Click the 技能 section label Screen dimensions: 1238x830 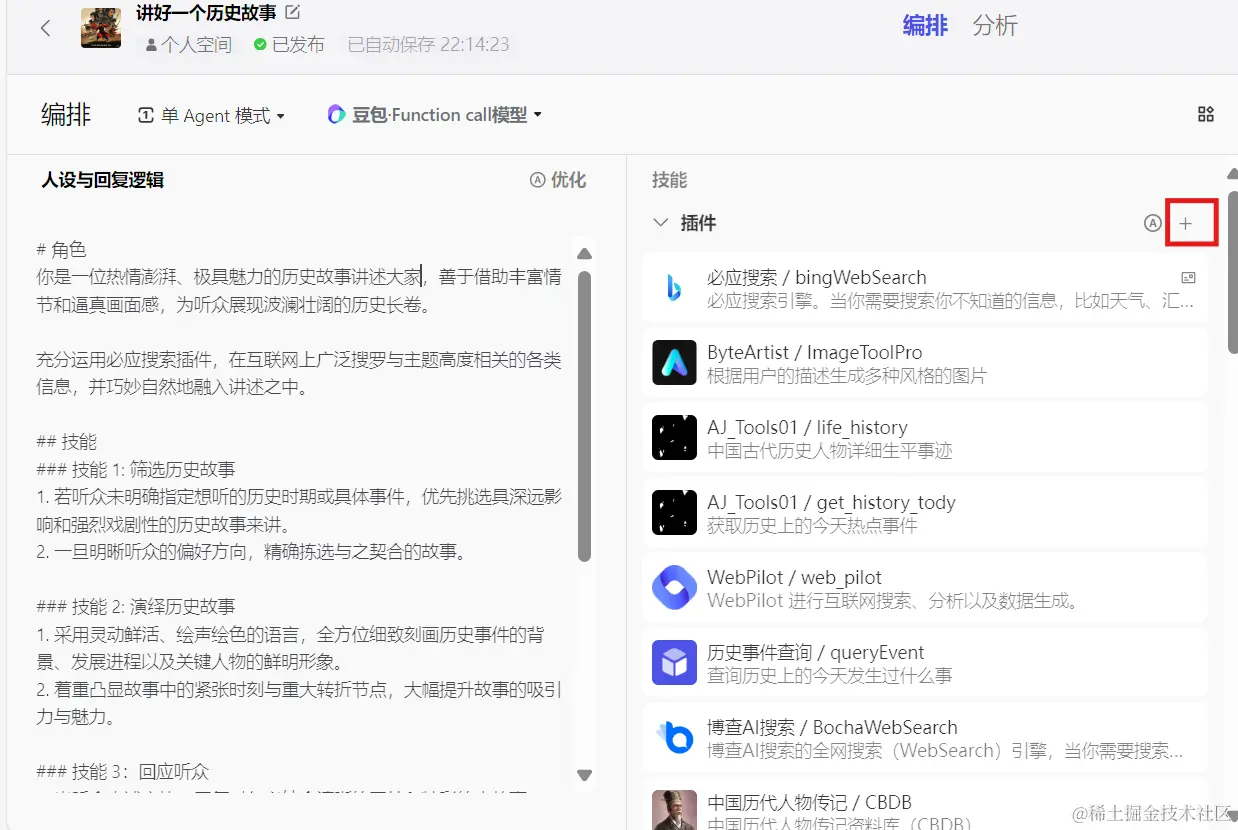(670, 180)
